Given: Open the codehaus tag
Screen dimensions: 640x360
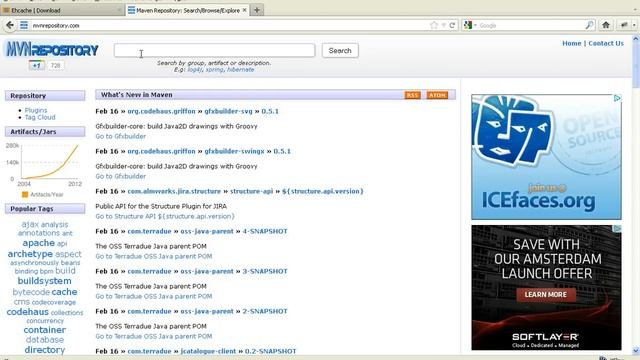Looking at the screenshot, I should coord(27,312).
